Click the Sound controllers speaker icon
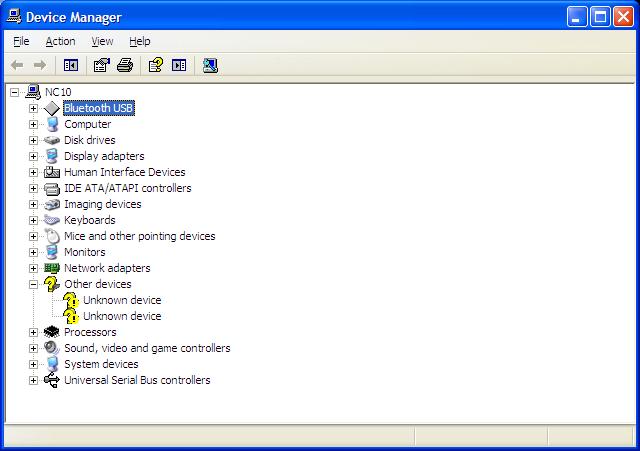This screenshot has height=451, width=640. (x=52, y=348)
